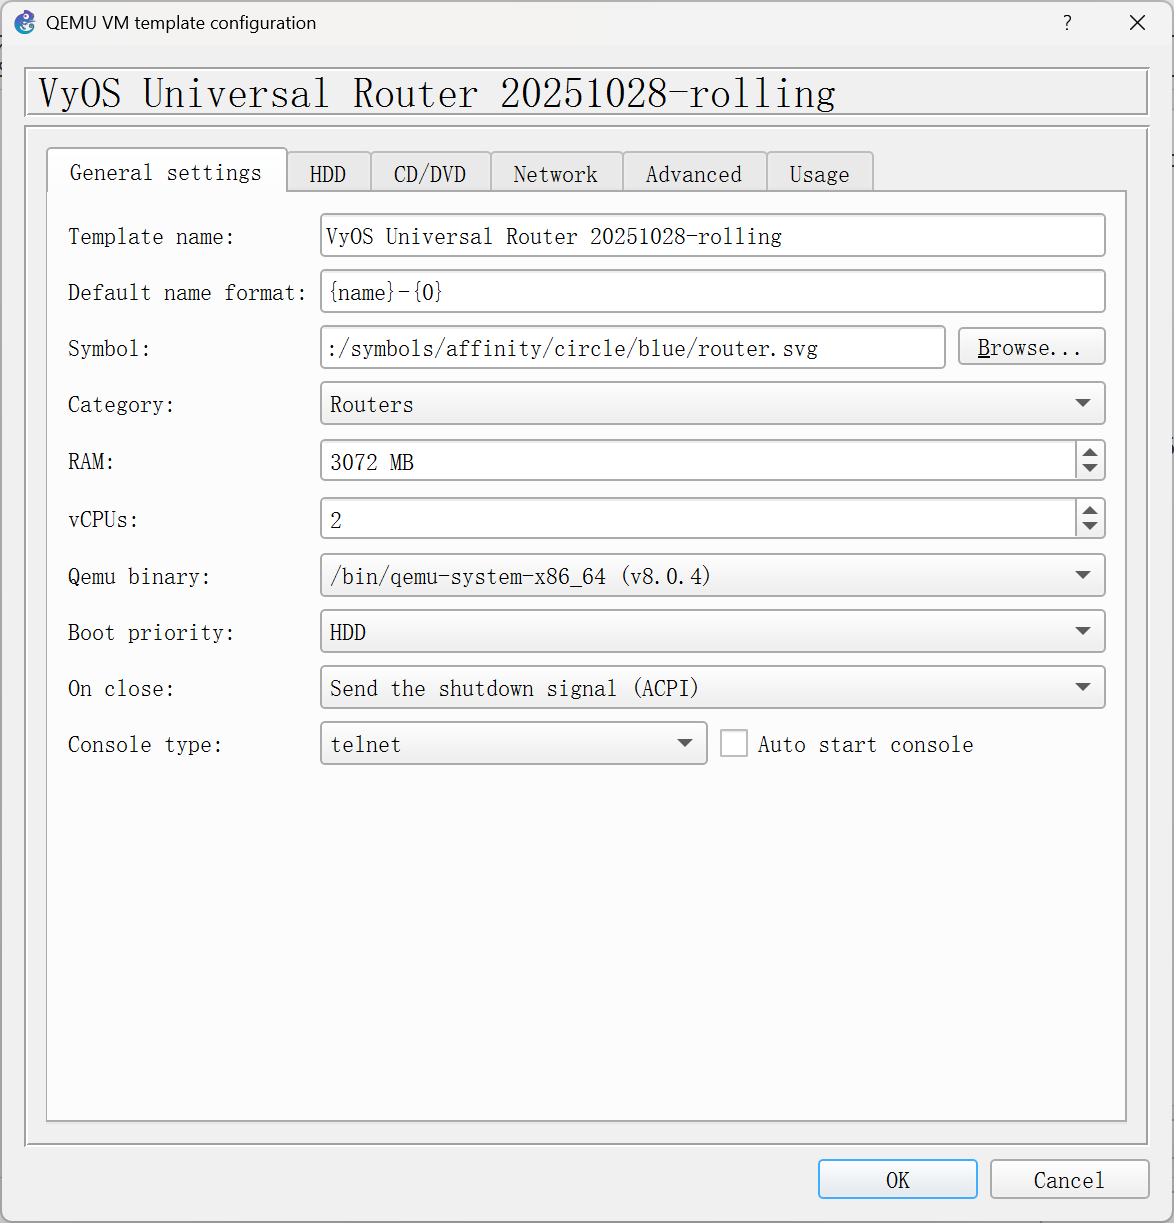Increment vCPUs with the up arrow
This screenshot has width=1174, height=1223.
(x=1090, y=510)
